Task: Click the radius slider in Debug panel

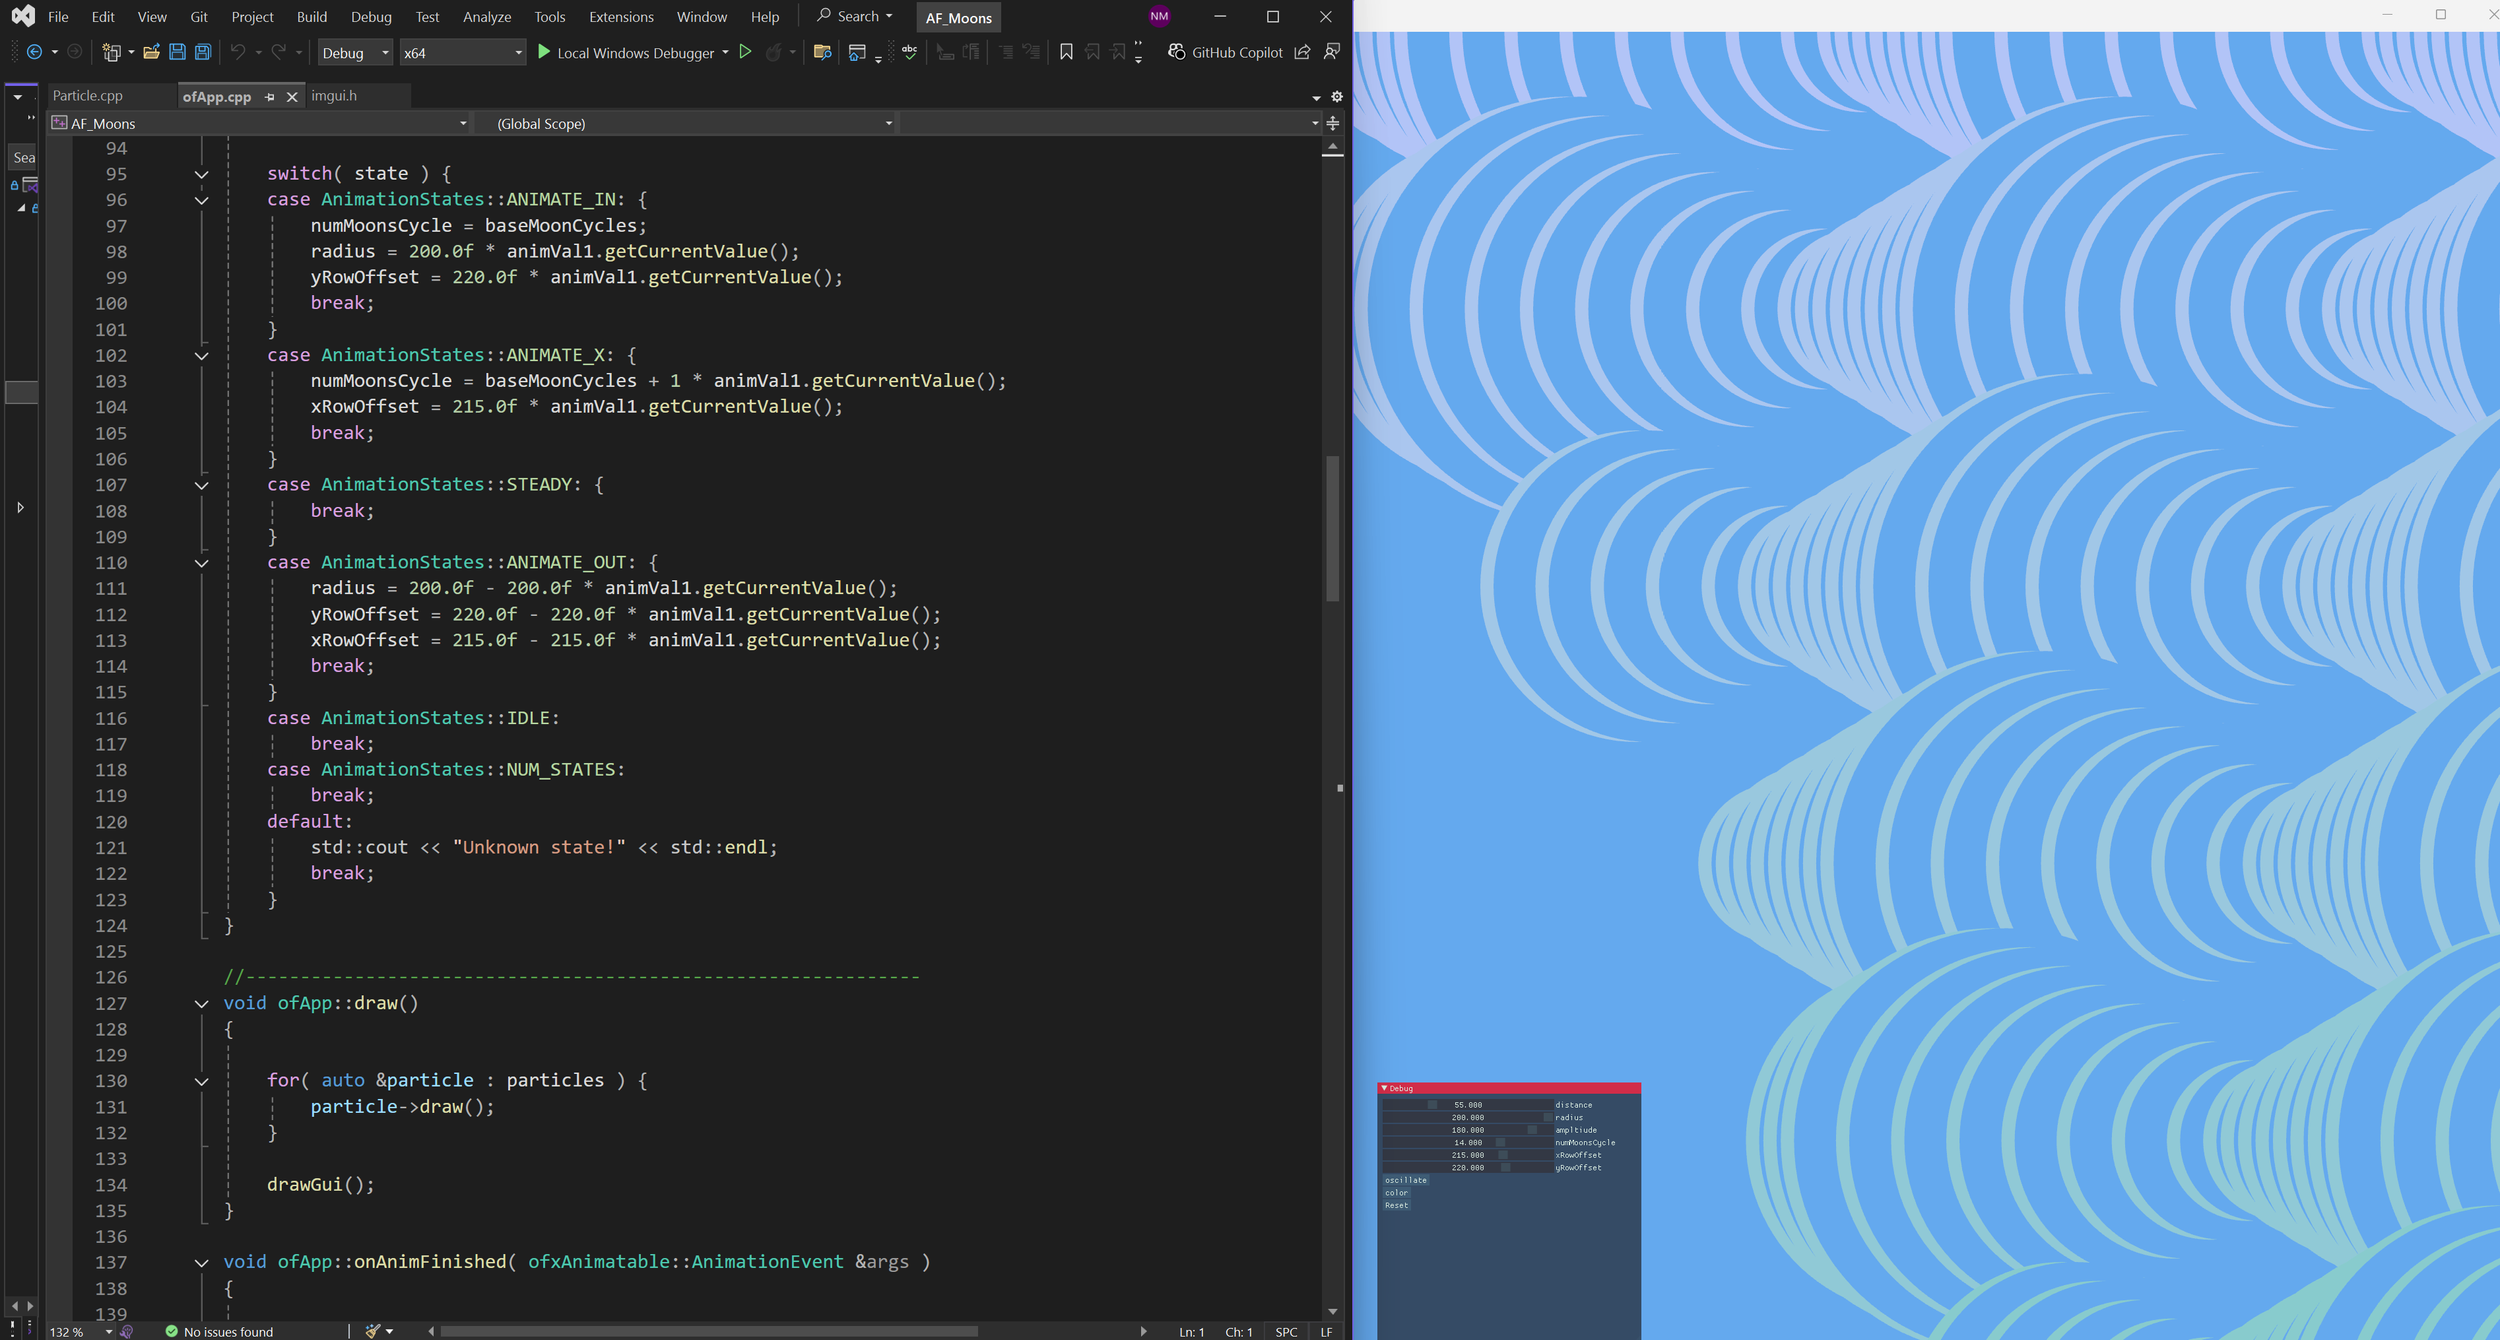Action: coord(1467,1117)
